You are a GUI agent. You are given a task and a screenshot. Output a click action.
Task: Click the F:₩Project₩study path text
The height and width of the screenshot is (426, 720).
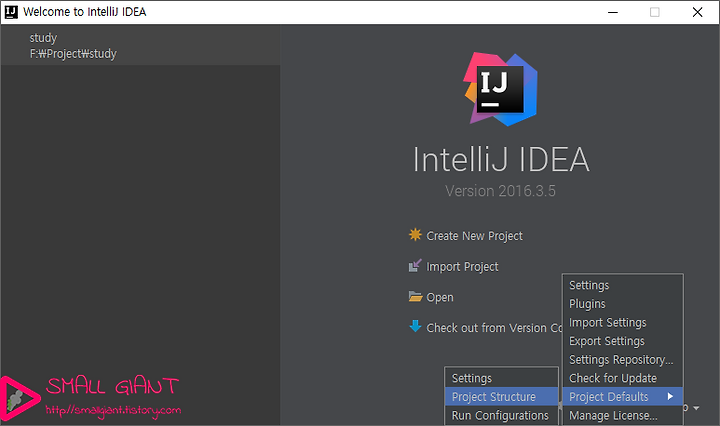click(73, 54)
